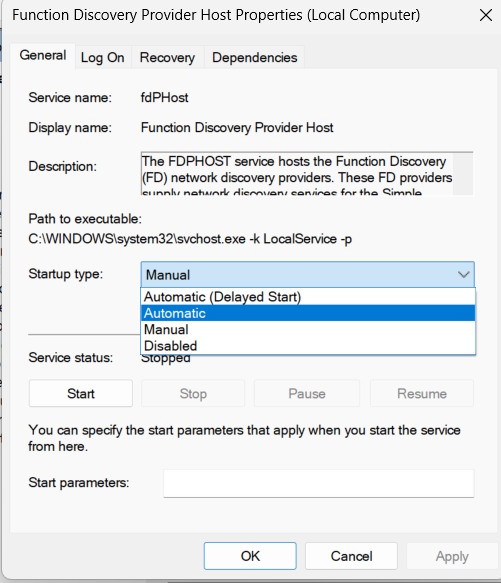Screen dimensions: 501x583
Task: Click the greyed-out Resume button
Action: coord(422,393)
